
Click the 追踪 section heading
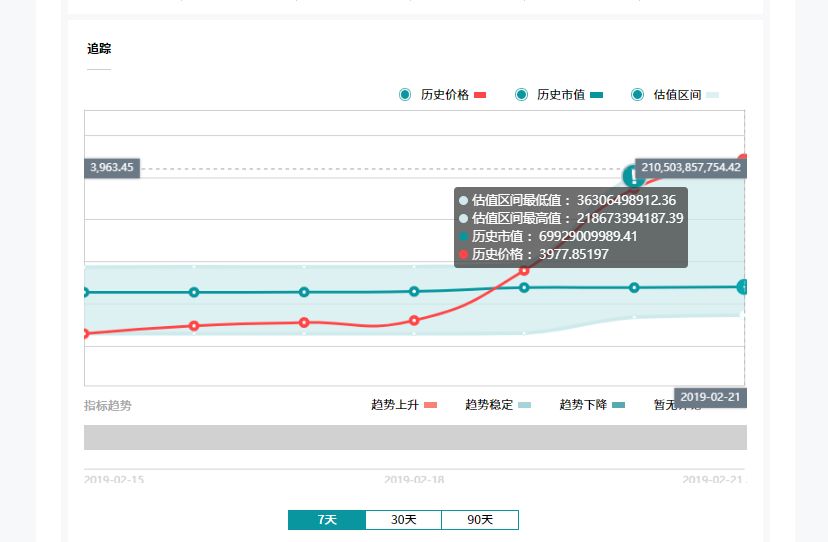click(99, 49)
